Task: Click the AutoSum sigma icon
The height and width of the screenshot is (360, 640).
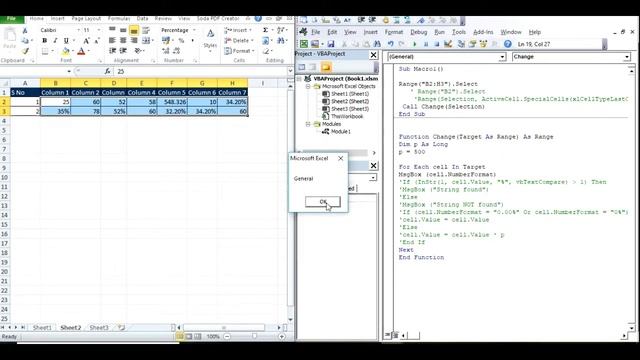Action: [x=265, y=30]
